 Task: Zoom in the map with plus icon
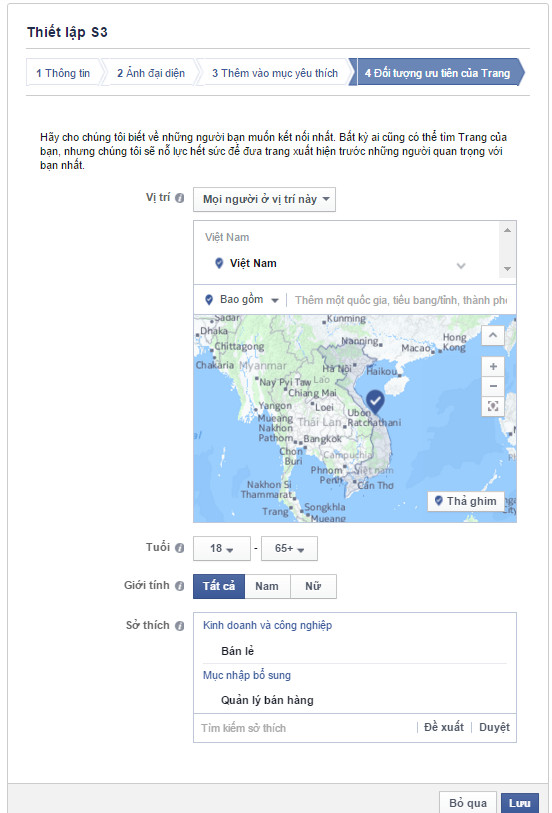493,367
